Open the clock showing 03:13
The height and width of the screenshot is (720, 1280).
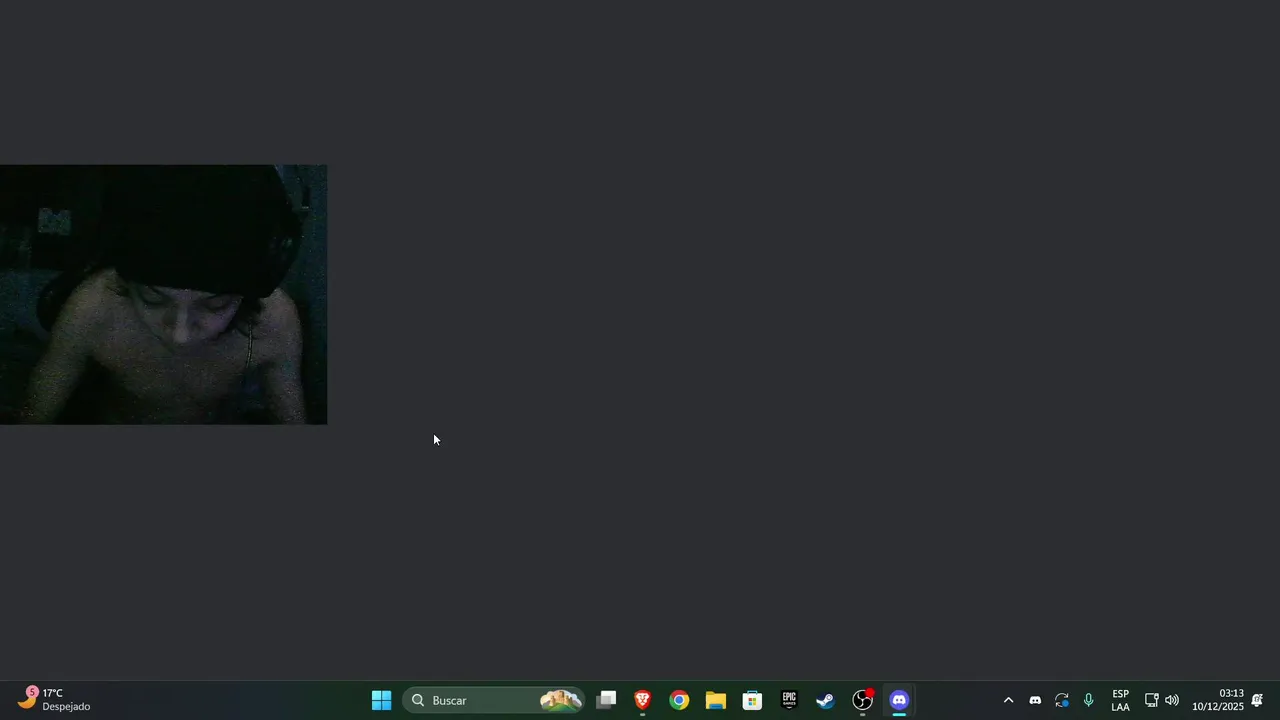point(1217,700)
